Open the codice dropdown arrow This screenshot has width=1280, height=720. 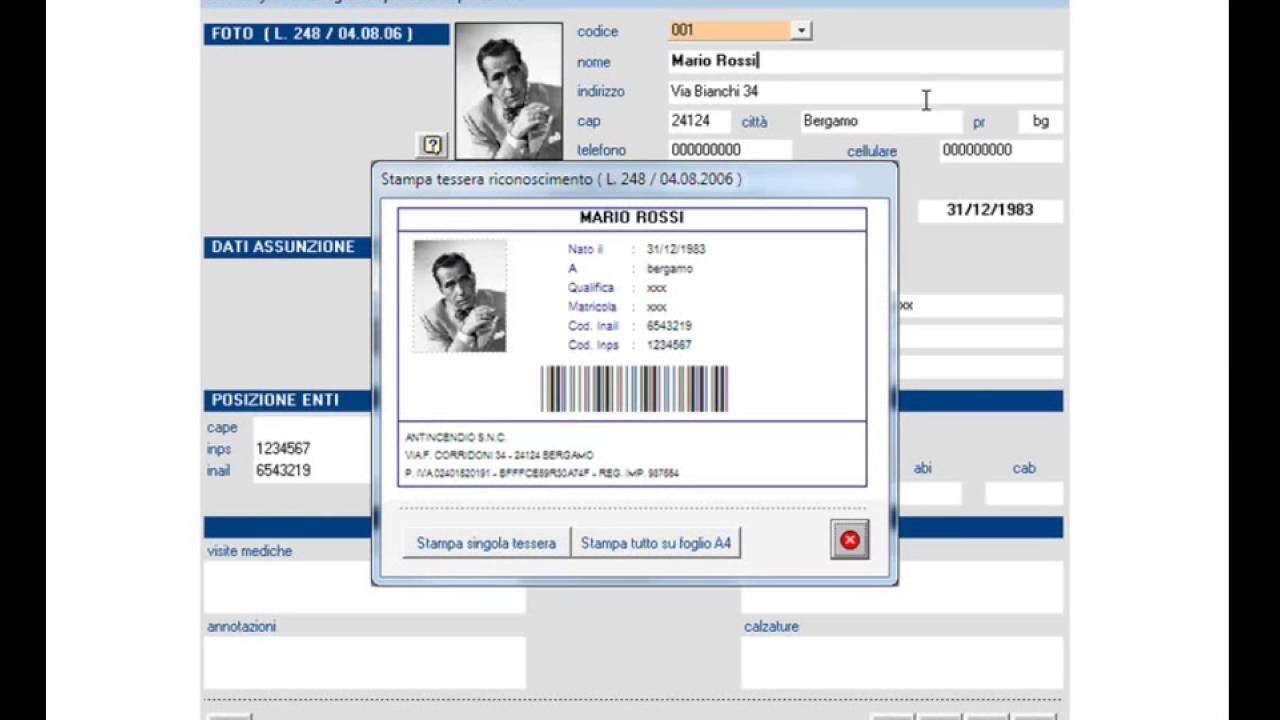(x=801, y=31)
